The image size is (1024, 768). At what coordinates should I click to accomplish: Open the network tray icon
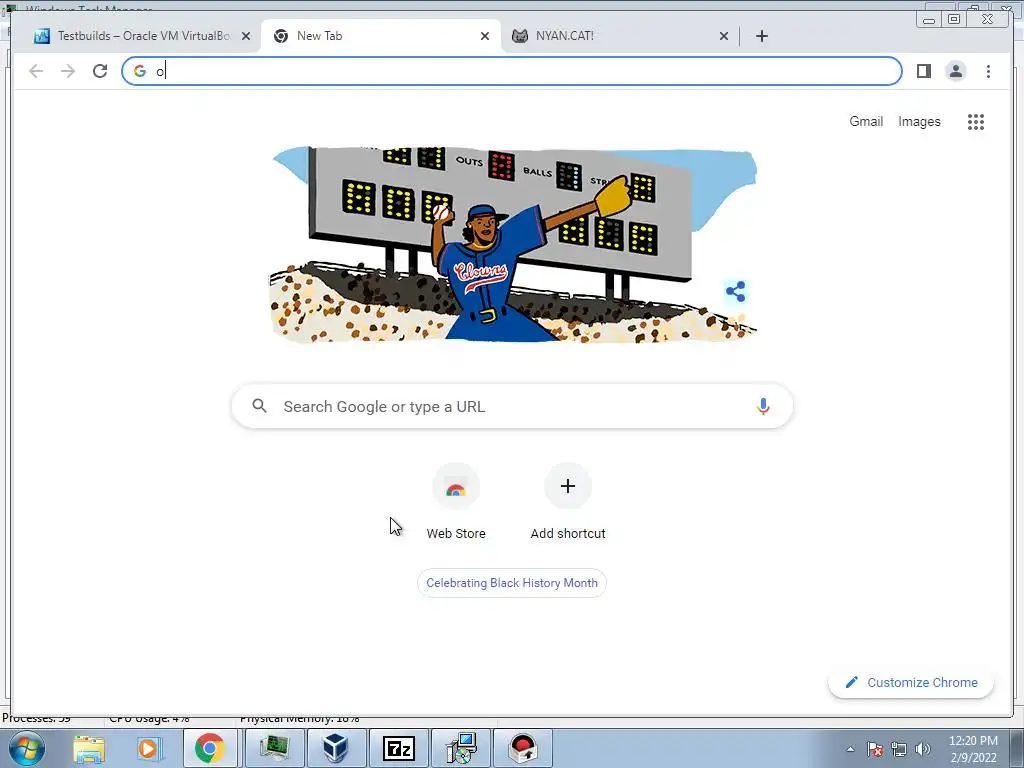click(899, 749)
